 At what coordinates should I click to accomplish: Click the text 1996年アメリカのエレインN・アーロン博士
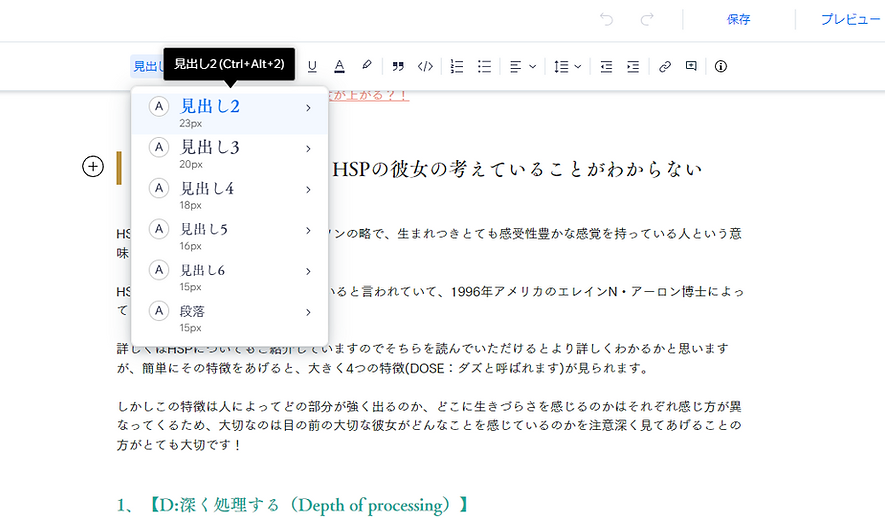pyautogui.click(x=579, y=292)
